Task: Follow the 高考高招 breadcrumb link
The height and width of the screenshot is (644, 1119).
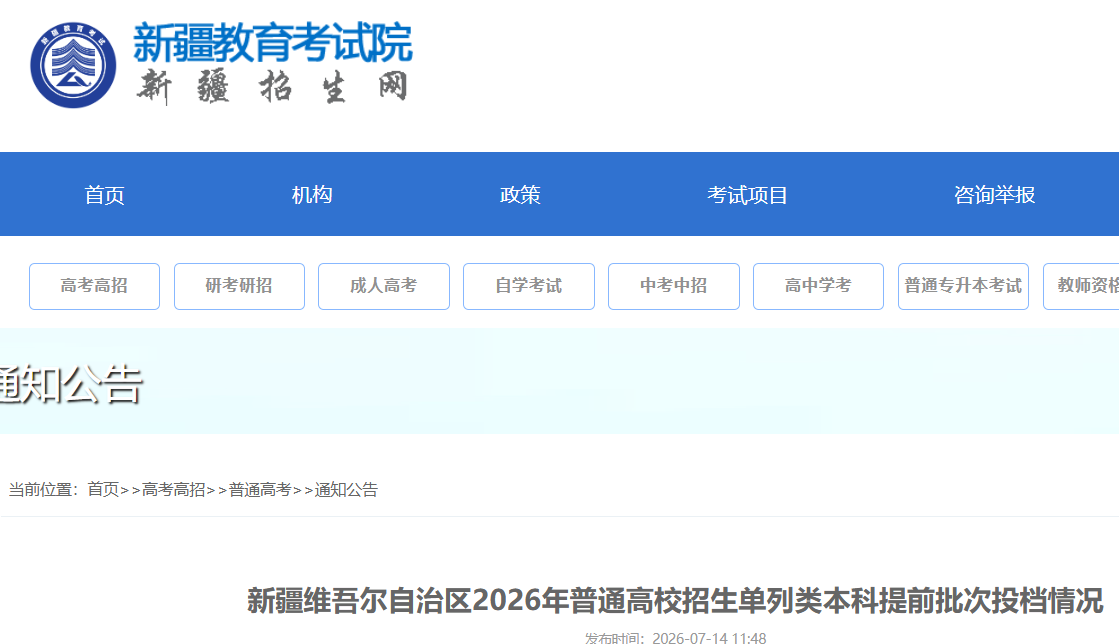Action: coord(173,490)
